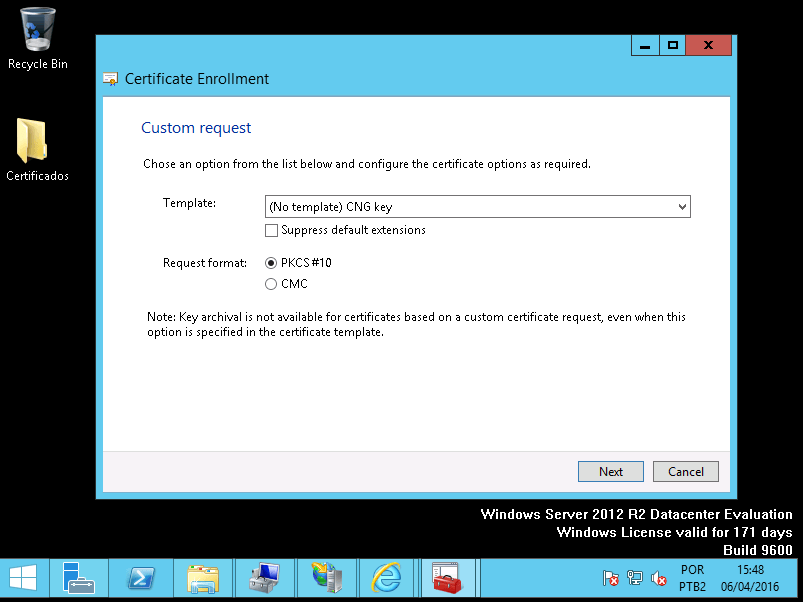The height and width of the screenshot is (602, 803).
Task: Open the POR PTB2 language indicator
Action: pos(692,578)
